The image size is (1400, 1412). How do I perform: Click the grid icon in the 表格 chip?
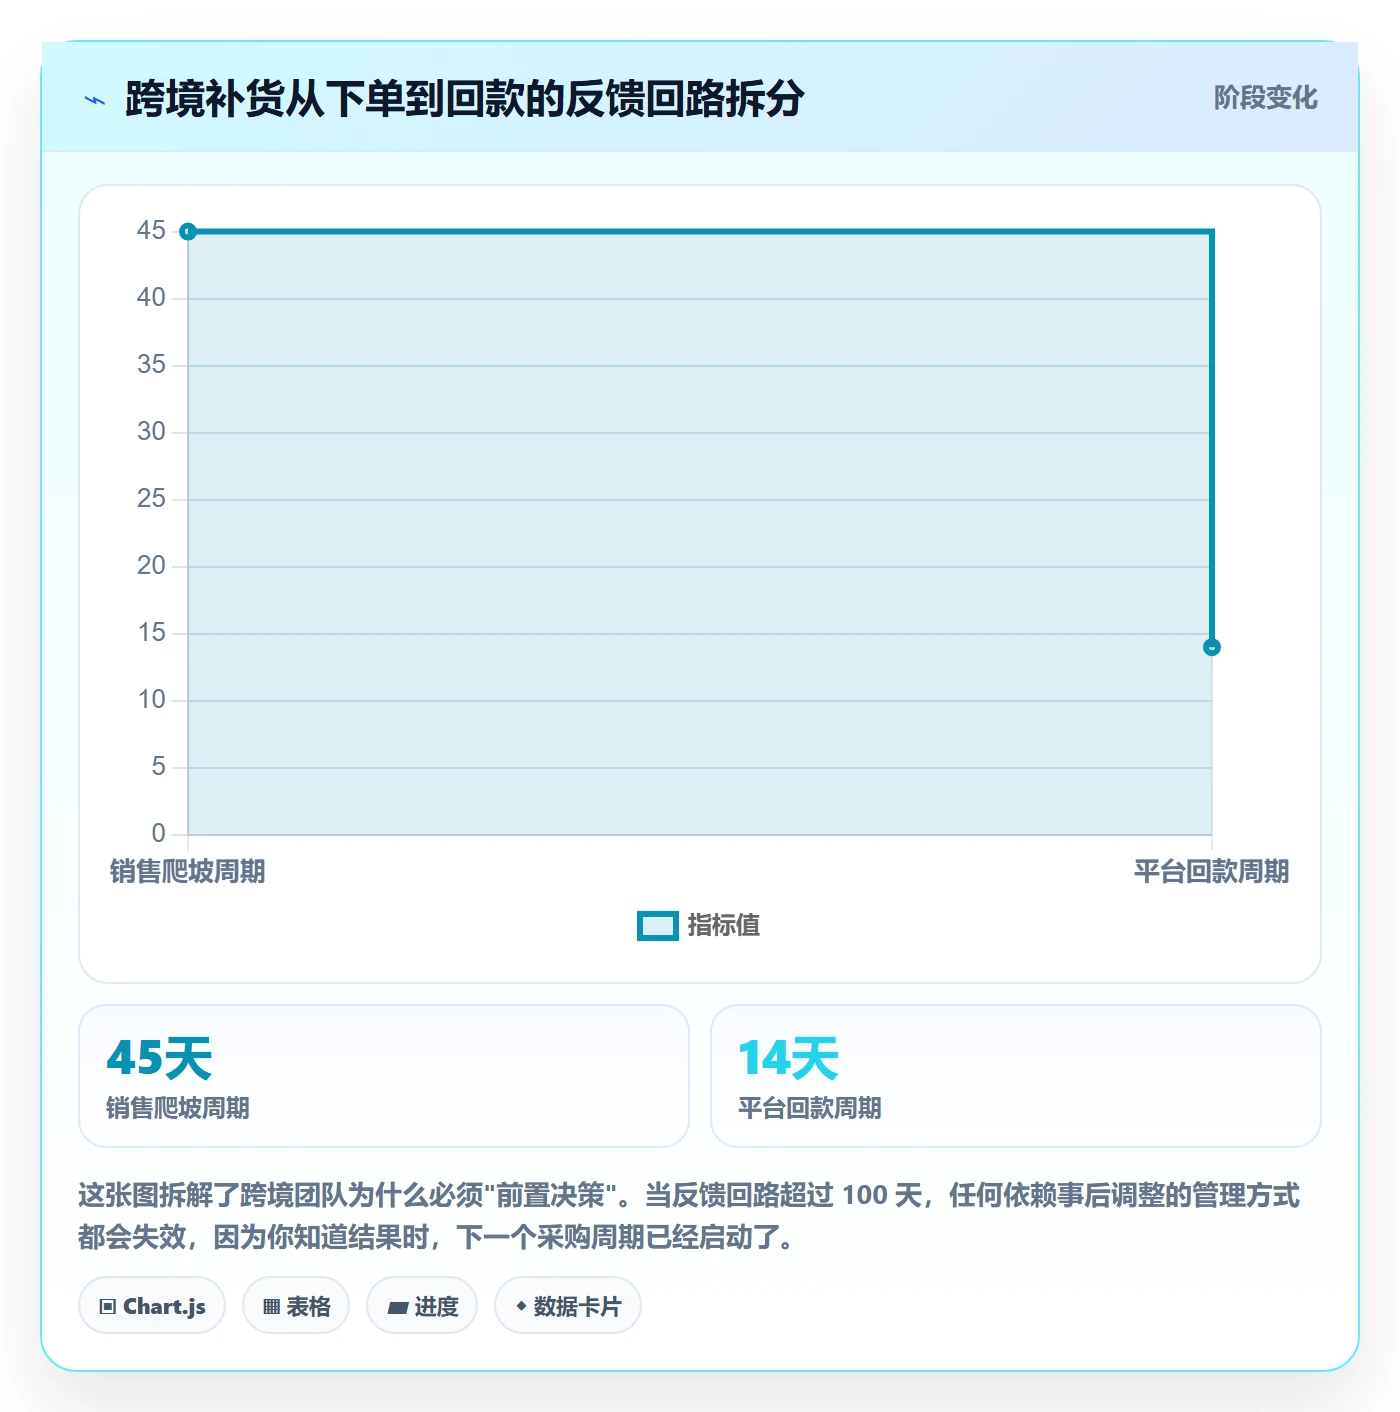(271, 1307)
